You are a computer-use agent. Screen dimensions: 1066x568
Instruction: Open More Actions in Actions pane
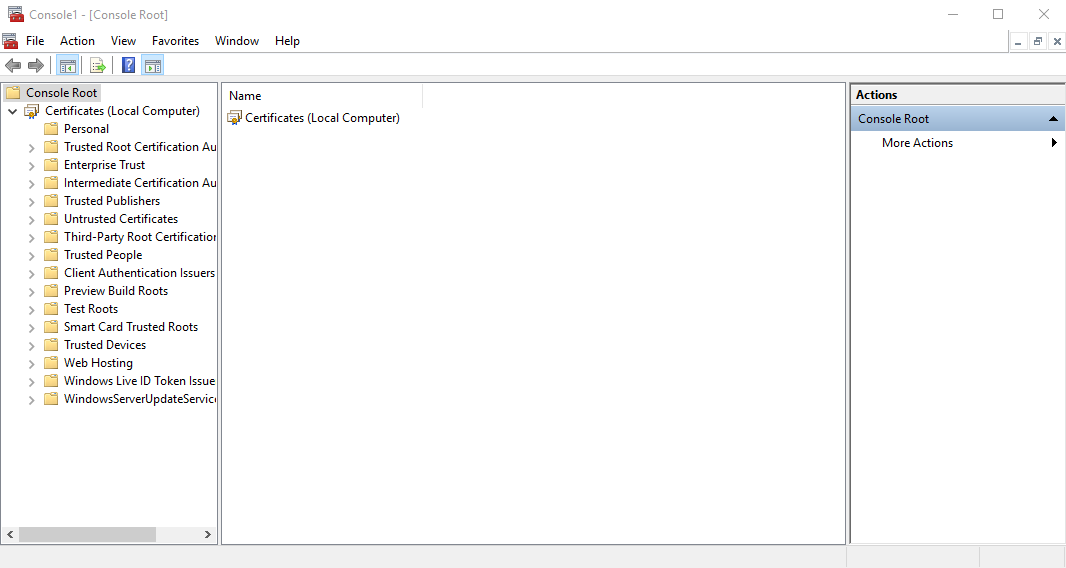pyautogui.click(x=917, y=143)
